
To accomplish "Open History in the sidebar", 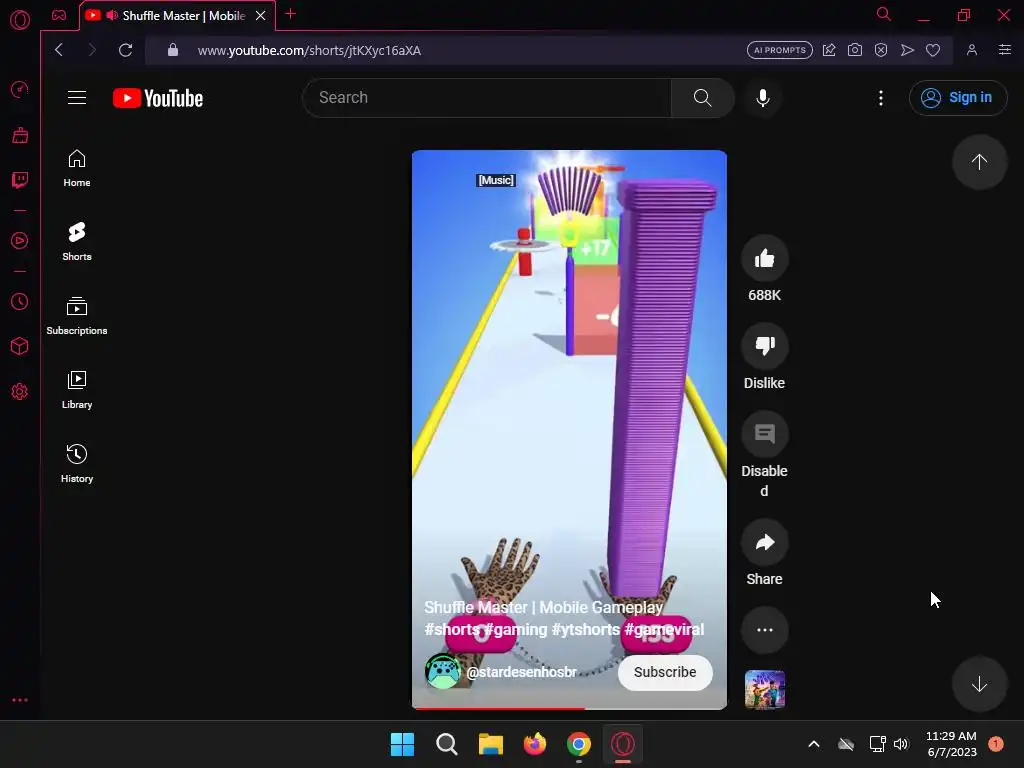I will coord(77,464).
